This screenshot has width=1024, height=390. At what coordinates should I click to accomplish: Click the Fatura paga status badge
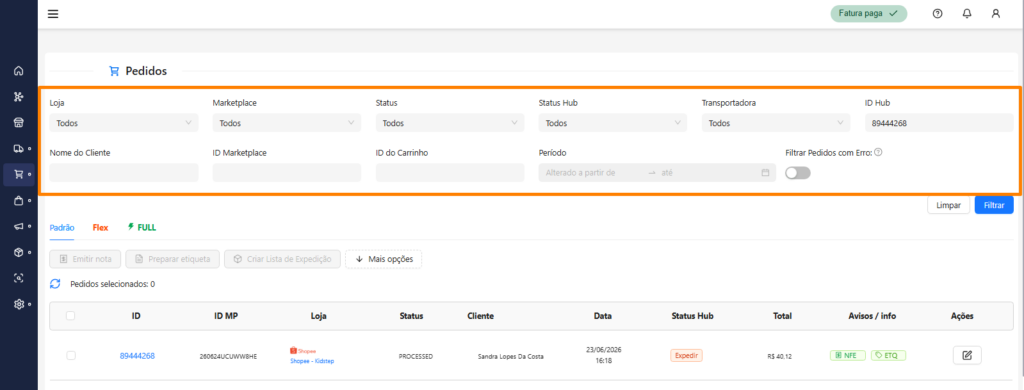tap(869, 14)
